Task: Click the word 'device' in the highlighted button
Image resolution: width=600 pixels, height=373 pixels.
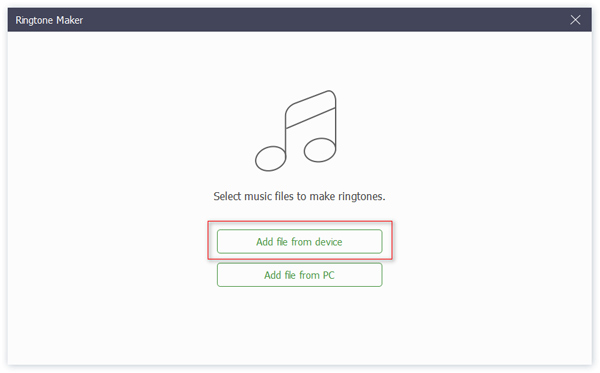Action: click(328, 242)
